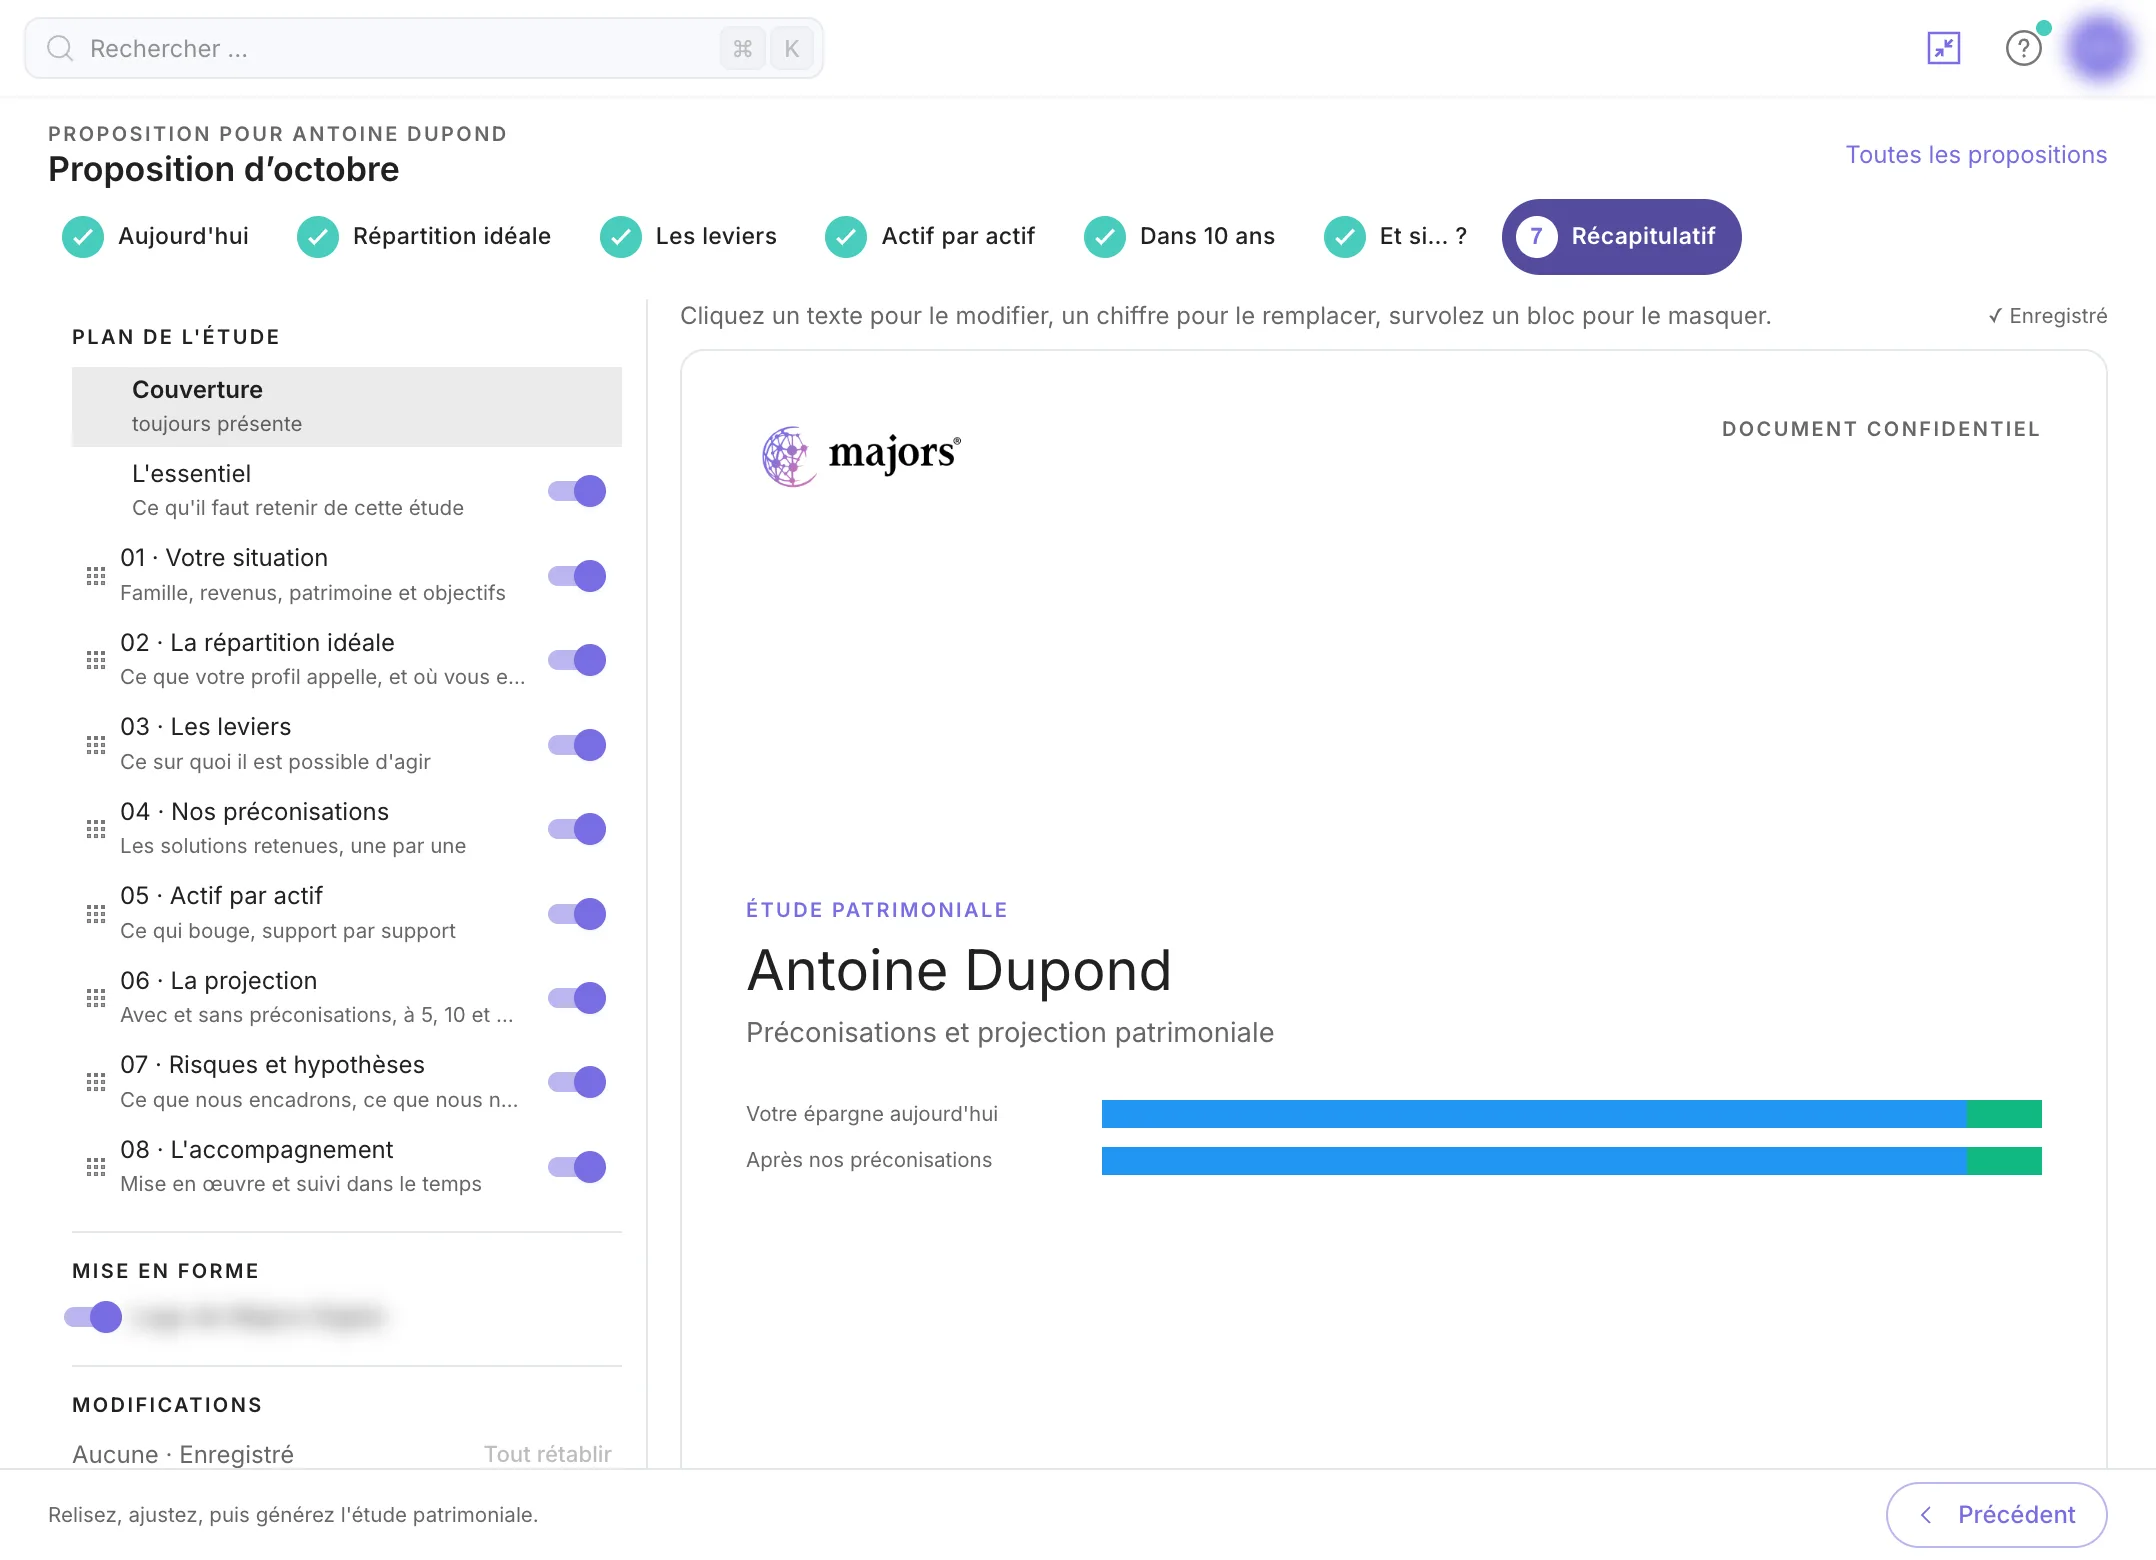Click the search magnifier icon
The image size is (2156, 1560).
(60, 48)
